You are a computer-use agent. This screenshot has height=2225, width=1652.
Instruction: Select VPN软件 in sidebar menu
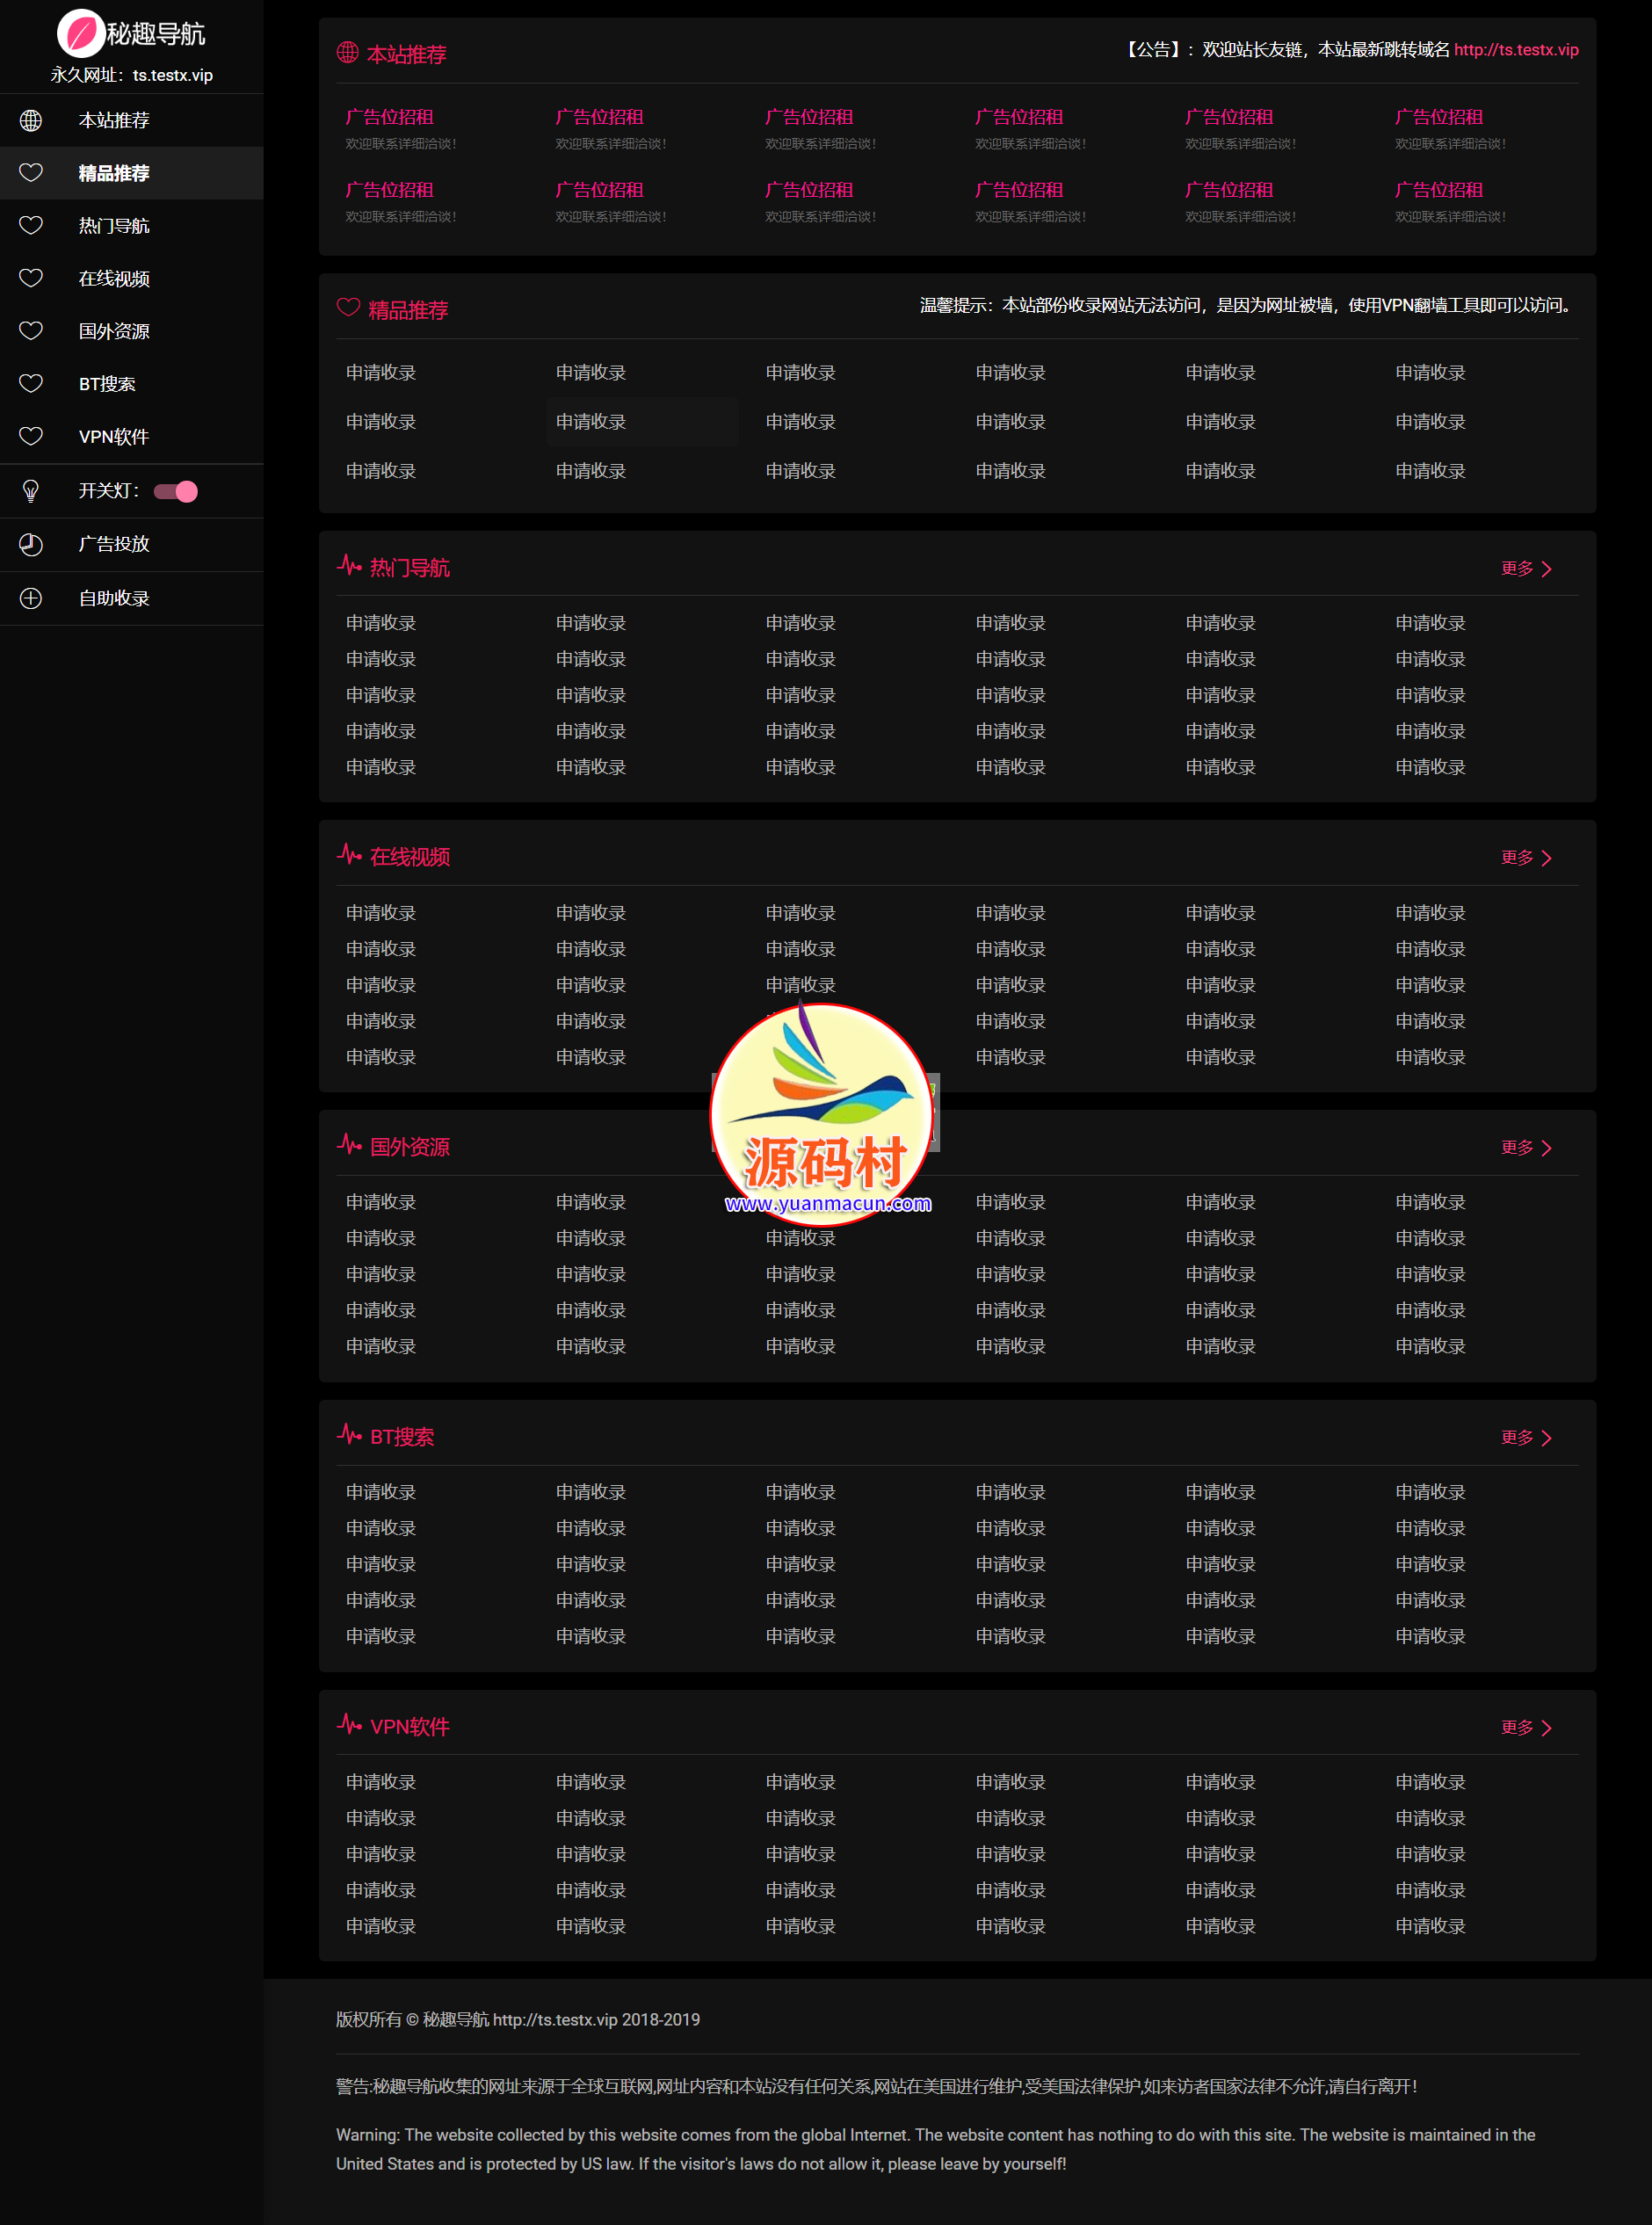(x=114, y=437)
